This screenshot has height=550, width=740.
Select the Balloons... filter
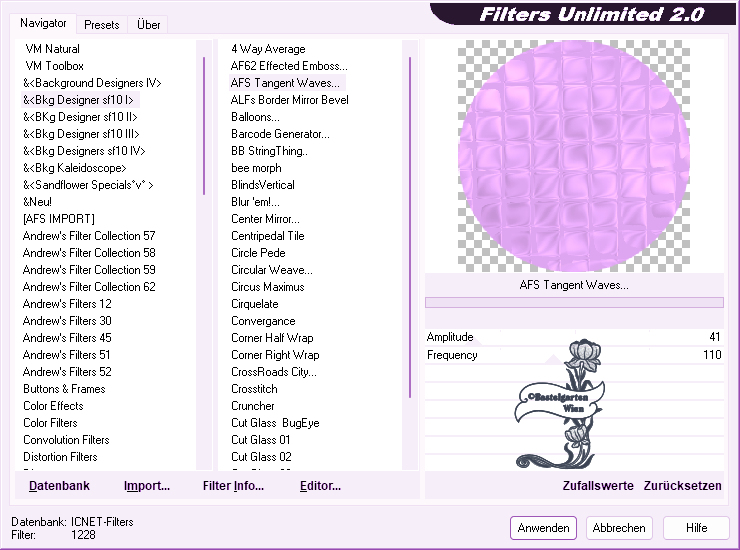click(x=255, y=117)
